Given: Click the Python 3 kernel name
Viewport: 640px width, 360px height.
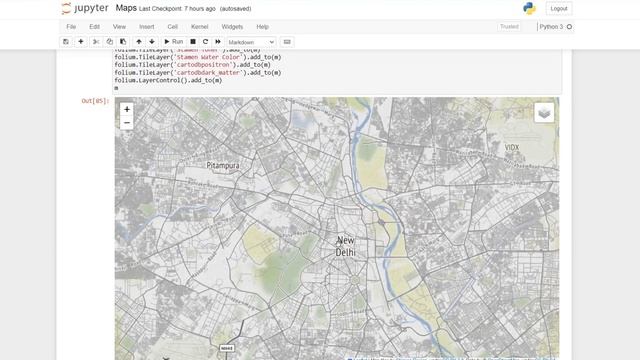Looking at the screenshot, I should (x=551, y=27).
